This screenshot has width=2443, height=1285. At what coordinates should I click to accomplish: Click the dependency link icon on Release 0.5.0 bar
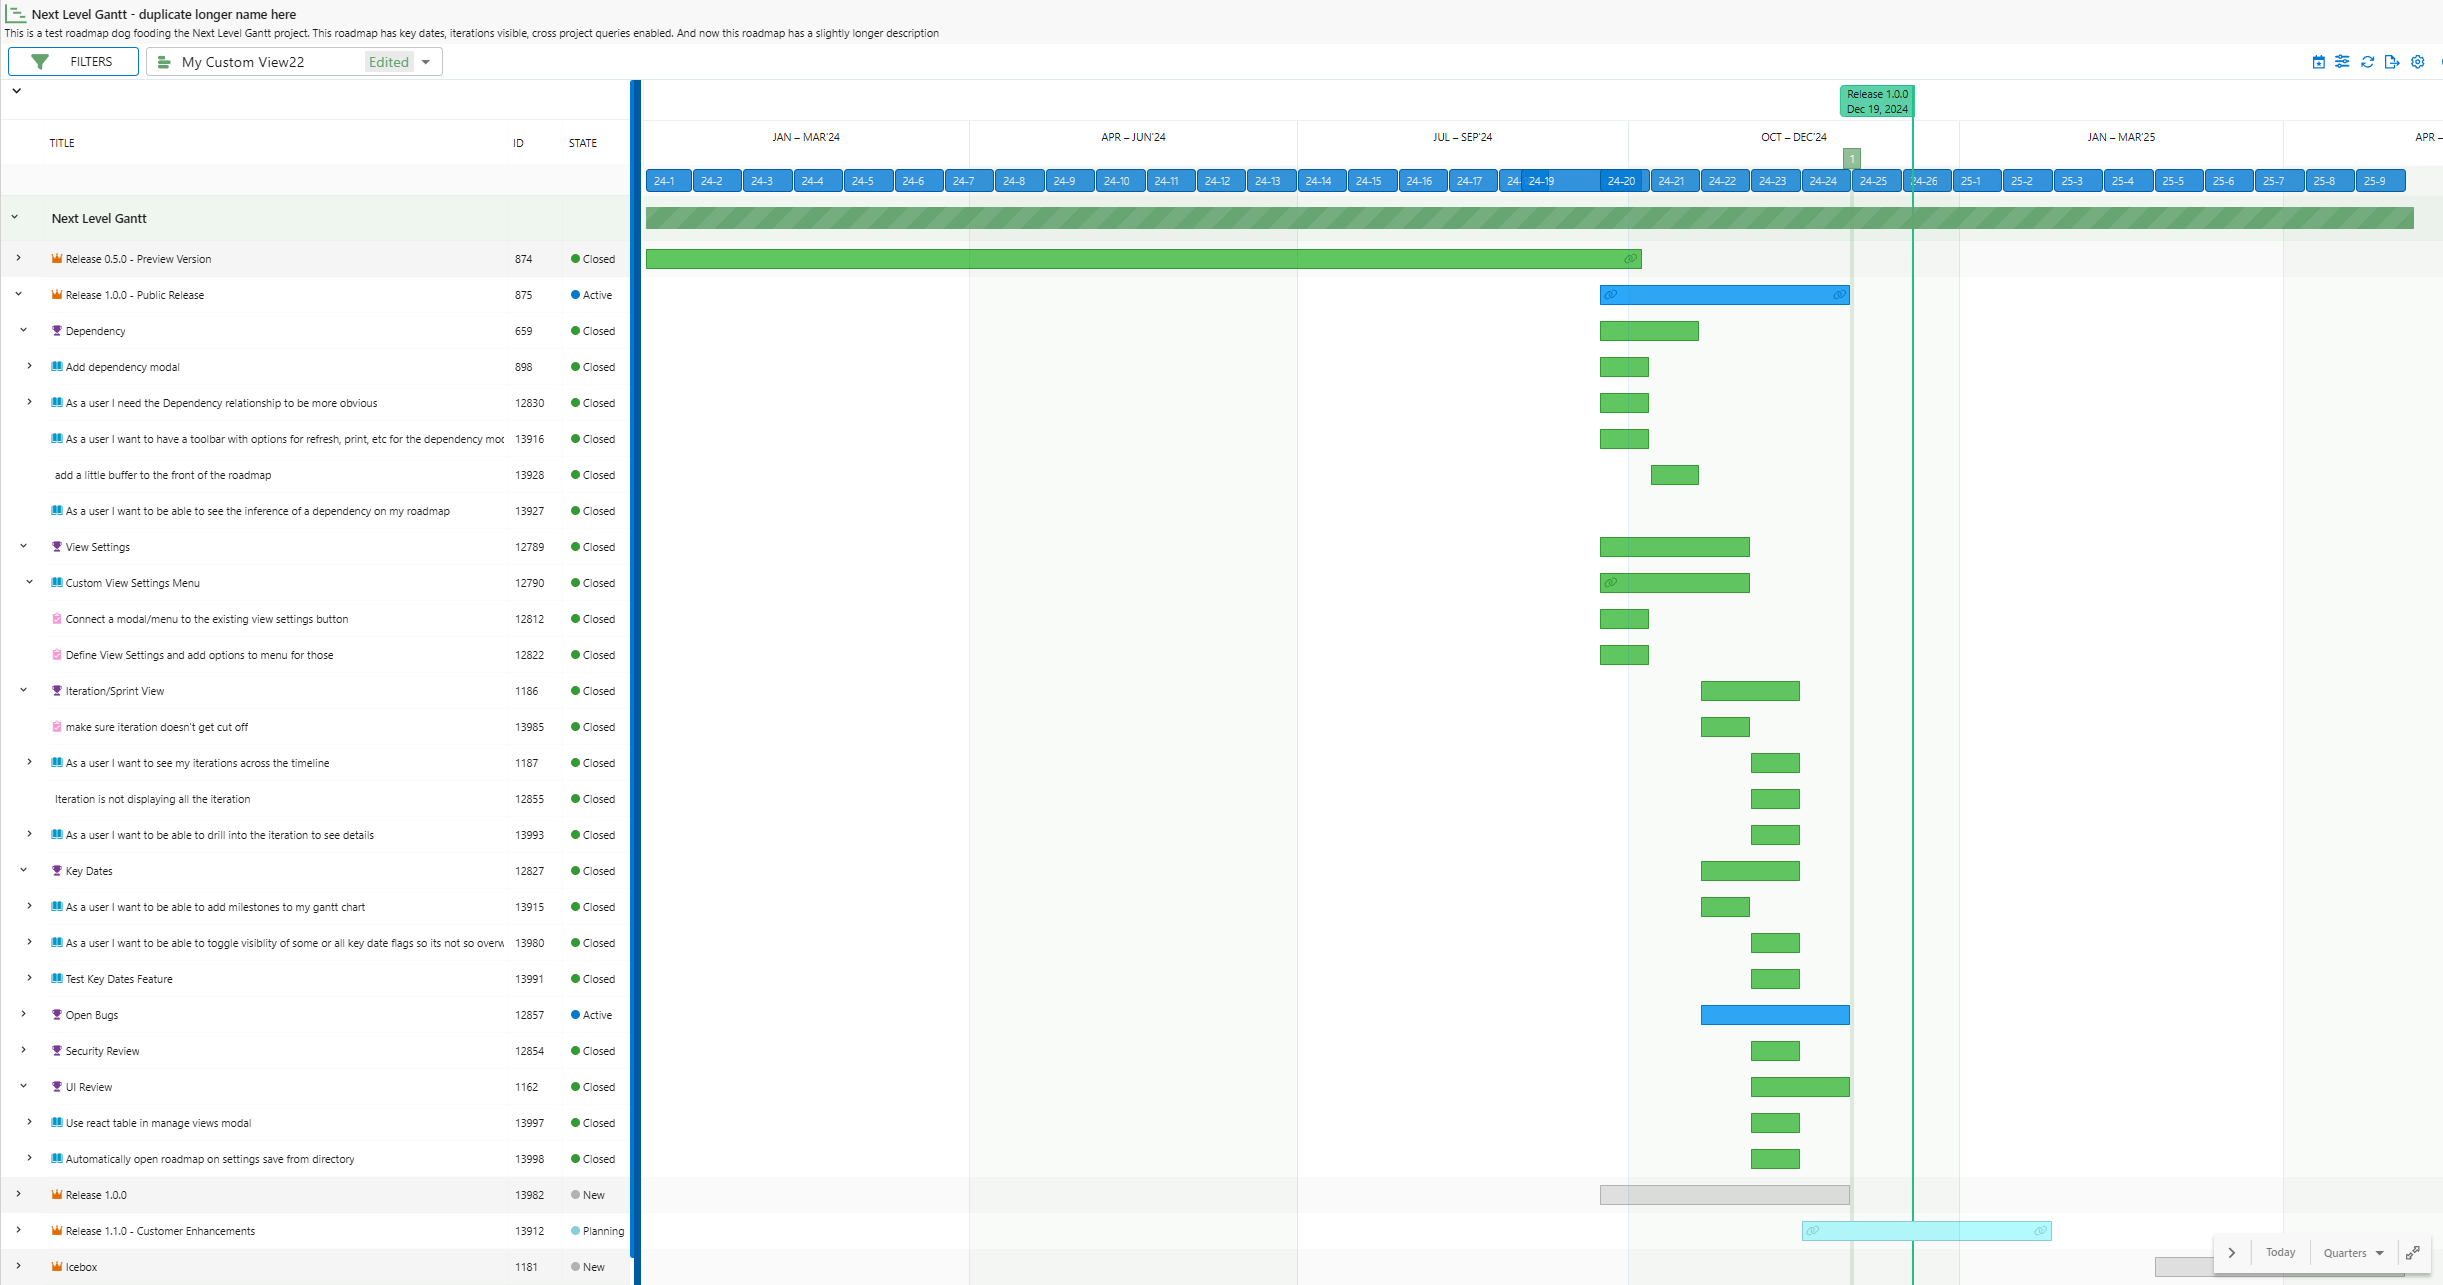1630,258
